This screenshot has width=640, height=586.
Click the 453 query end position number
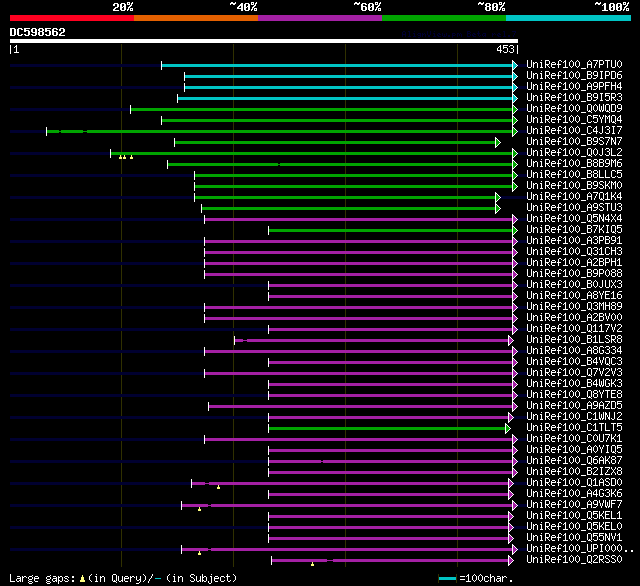pyautogui.click(x=505, y=49)
